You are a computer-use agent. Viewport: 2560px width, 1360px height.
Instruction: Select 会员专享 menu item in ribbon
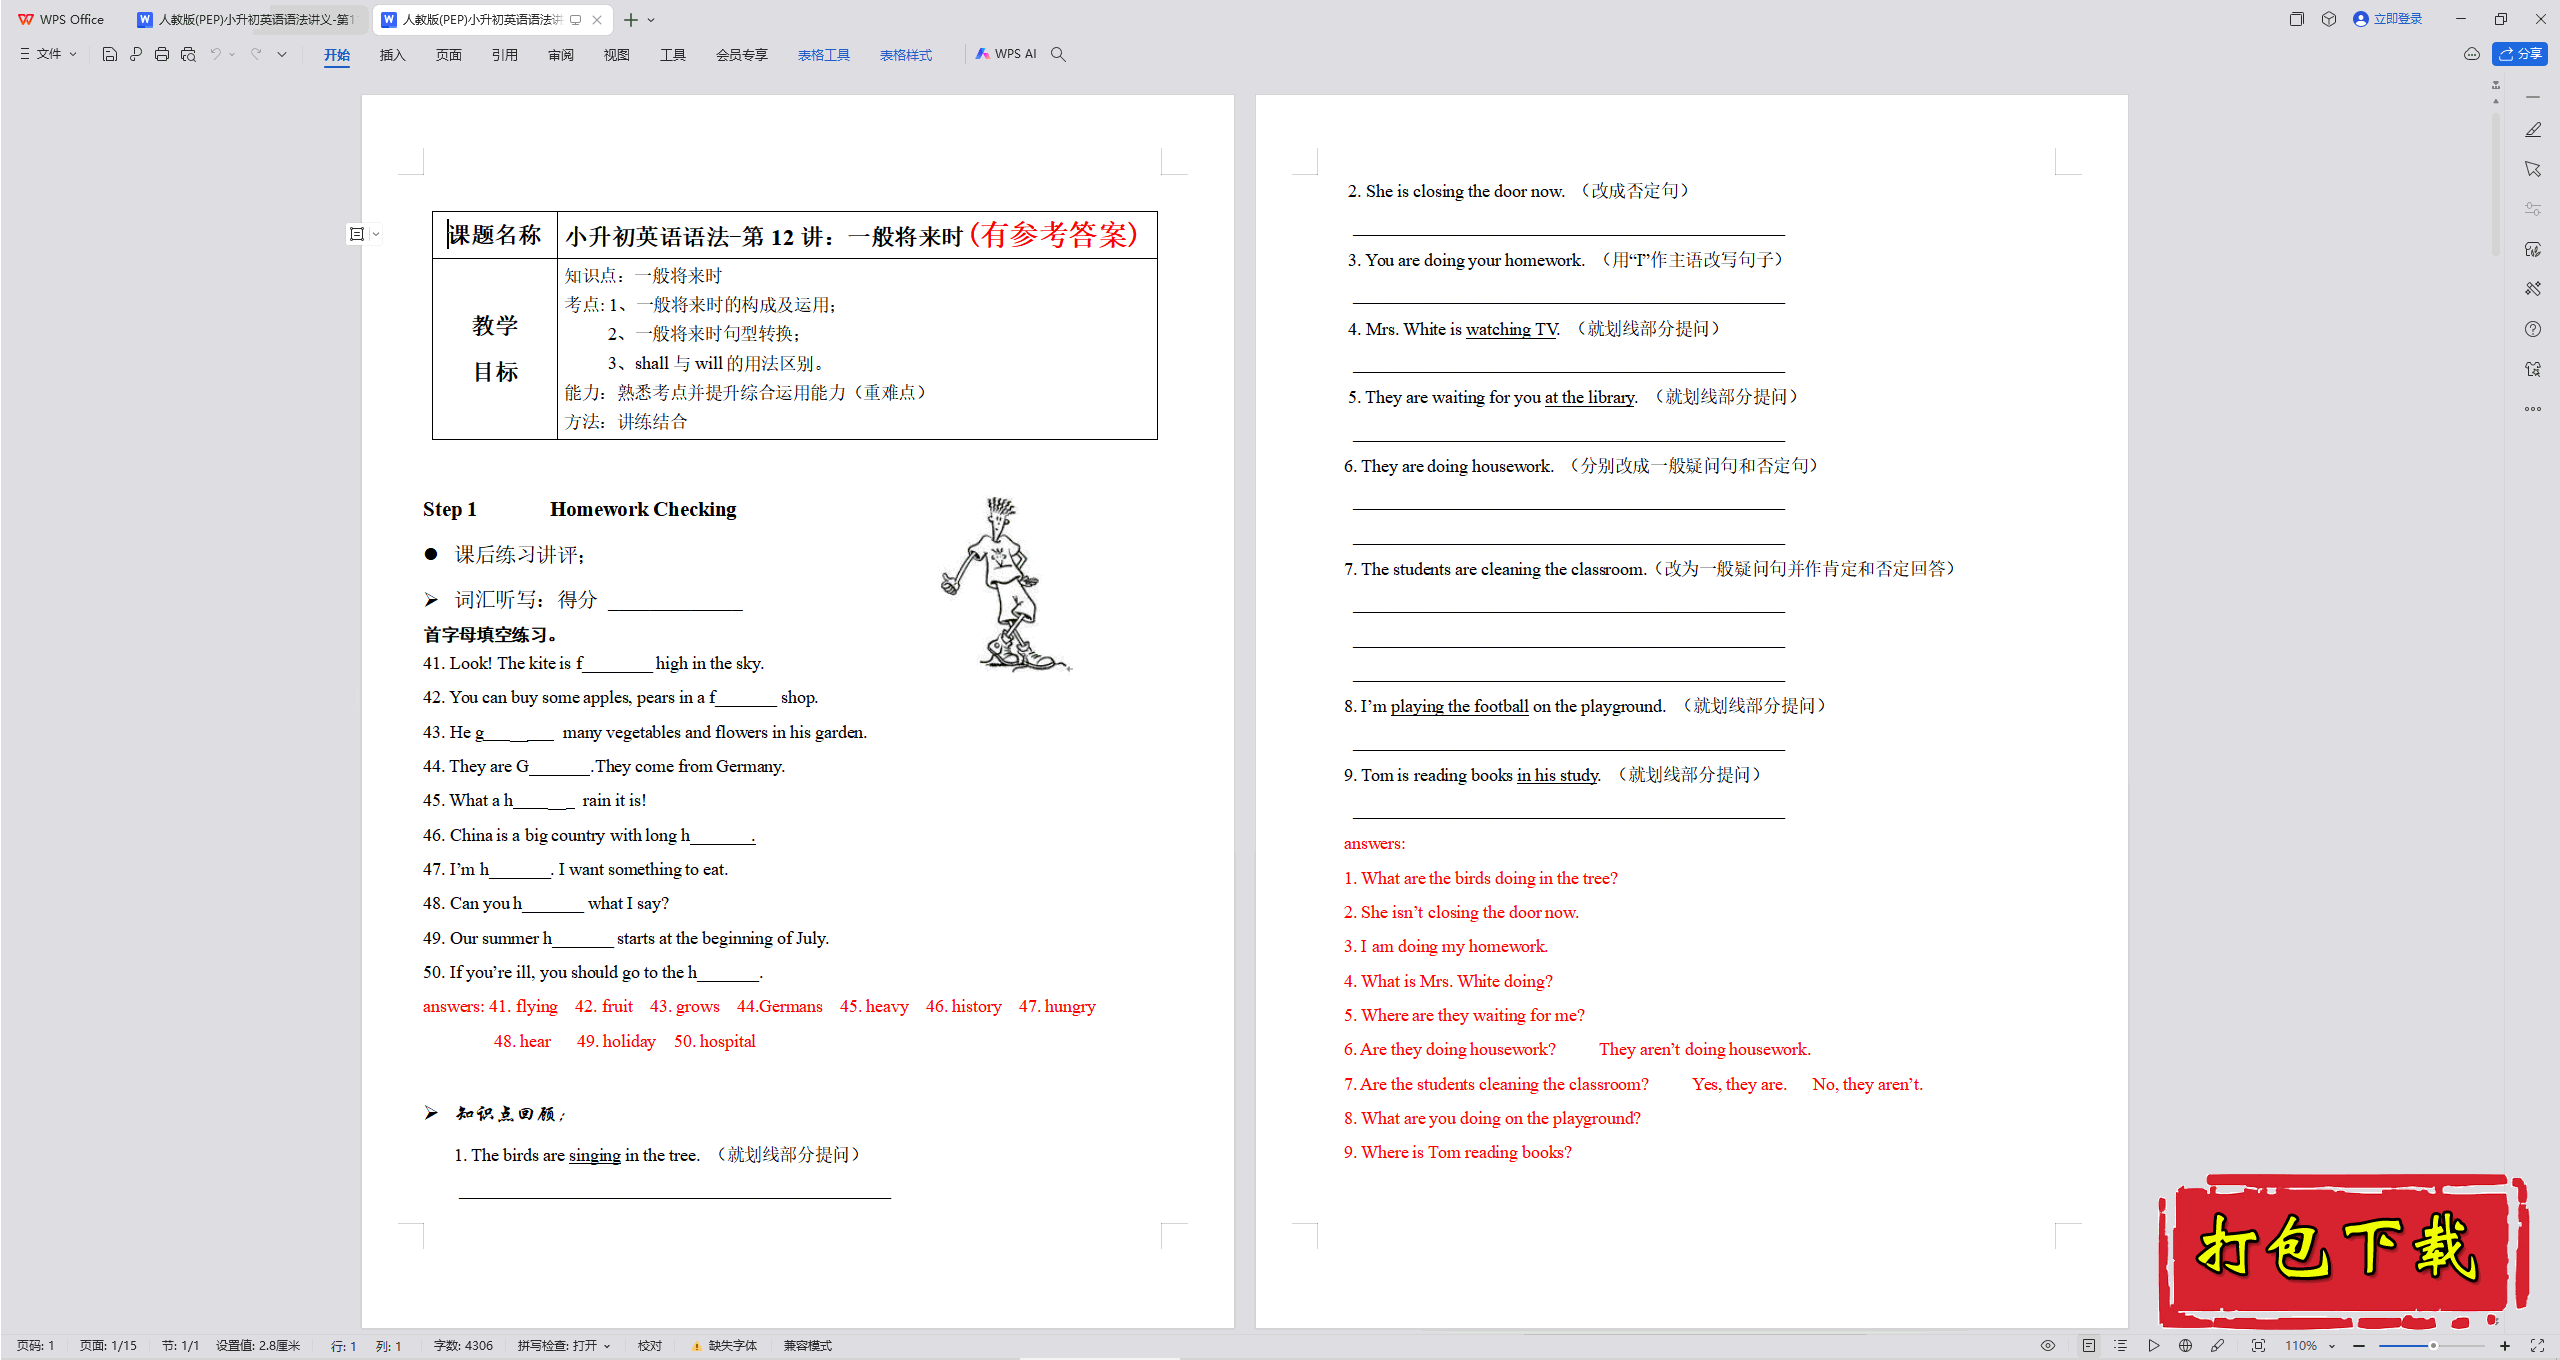point(742,54)
